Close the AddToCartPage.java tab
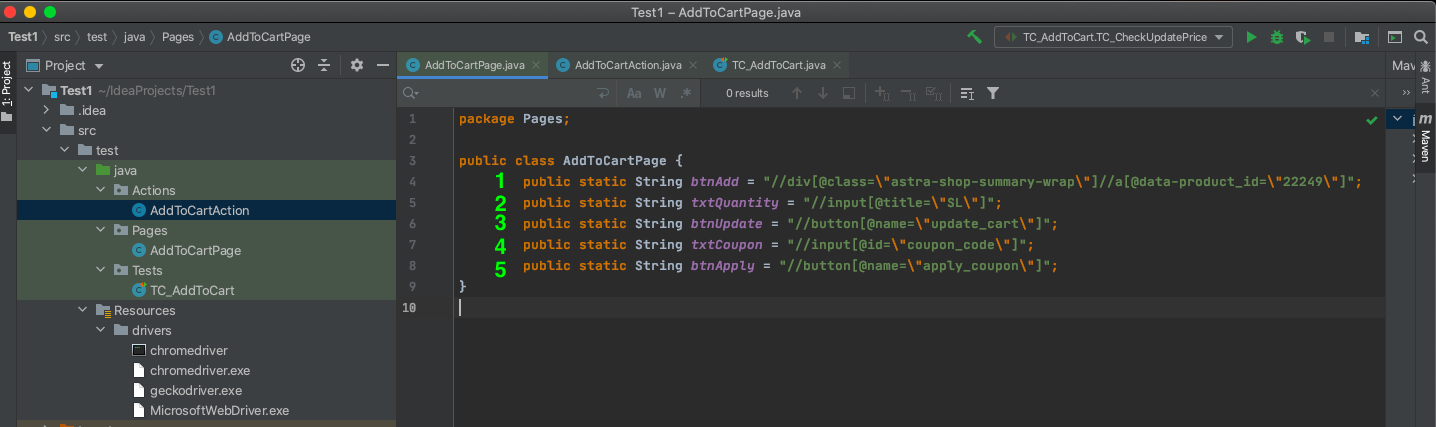Image resolution: width=1436 pixels, height=427 pixels. pos(536,65)
